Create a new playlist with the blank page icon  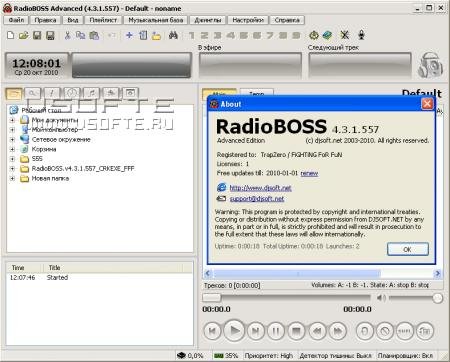(11, 35)
